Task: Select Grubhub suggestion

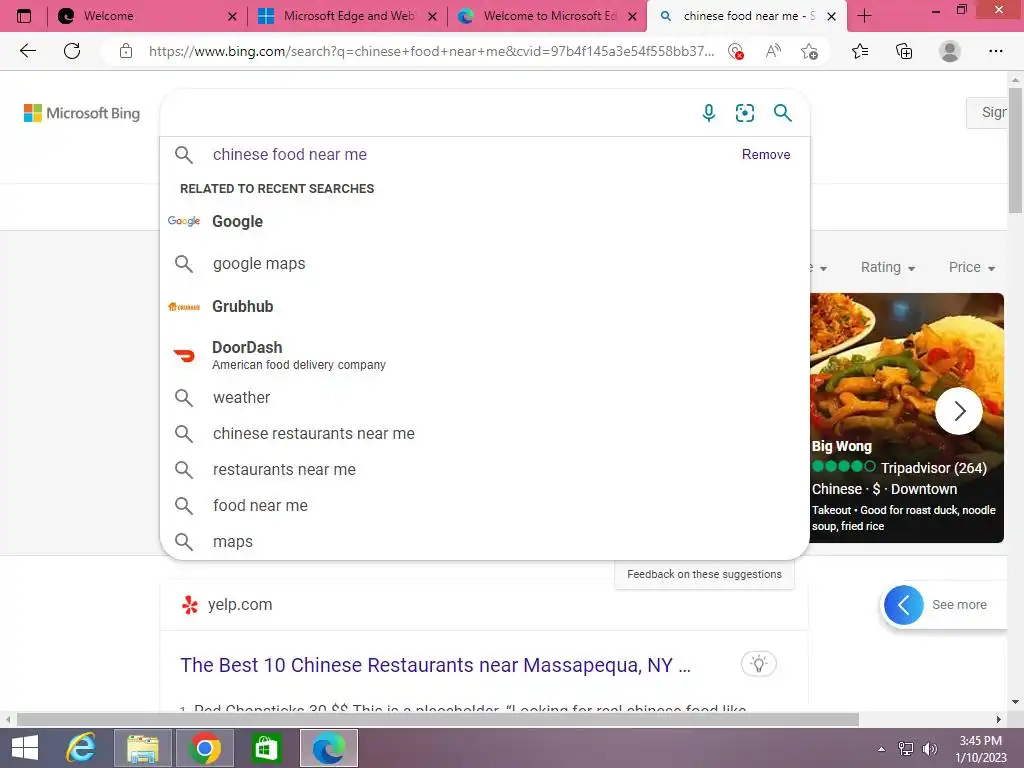Action: pos(485,306)
